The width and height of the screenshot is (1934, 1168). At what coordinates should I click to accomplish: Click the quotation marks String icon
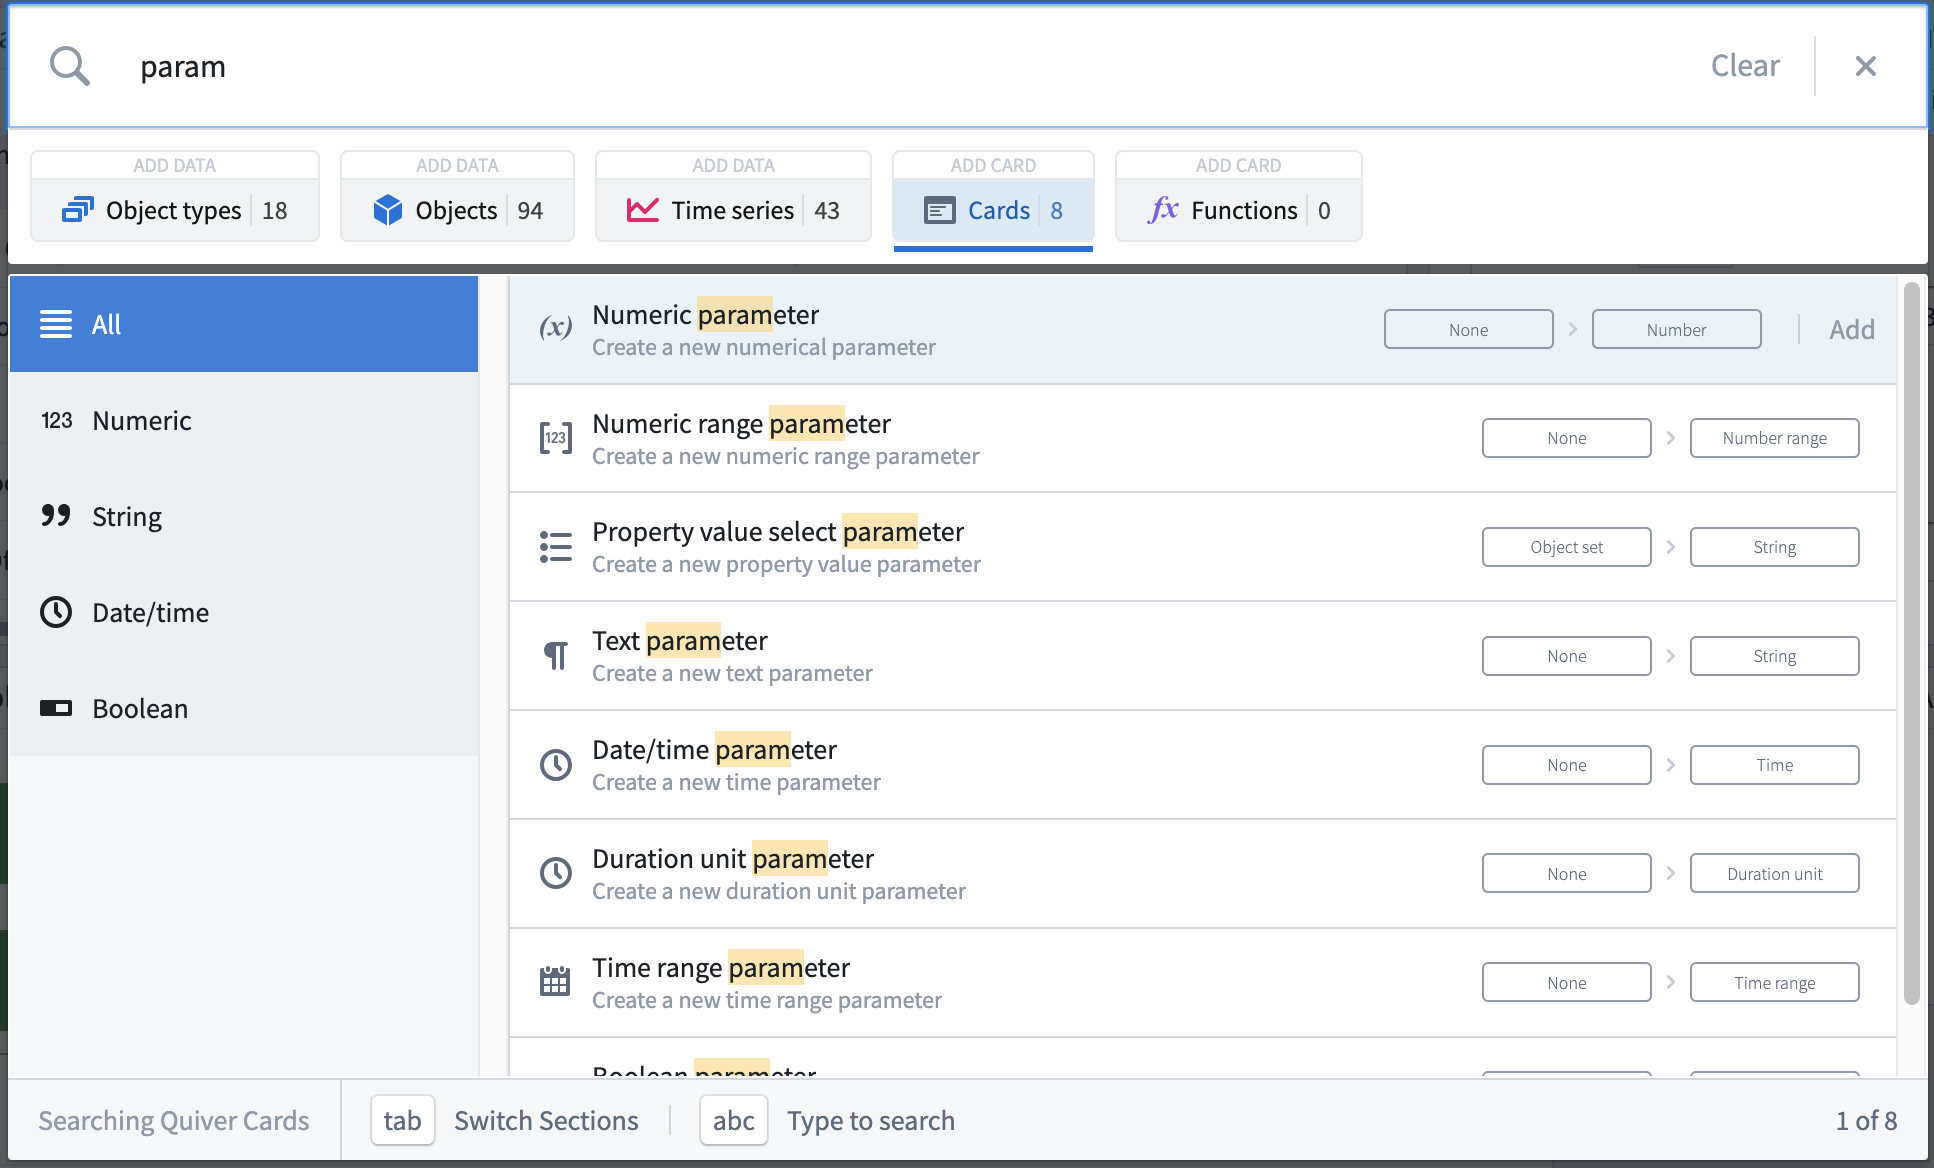tap(56, 516)
